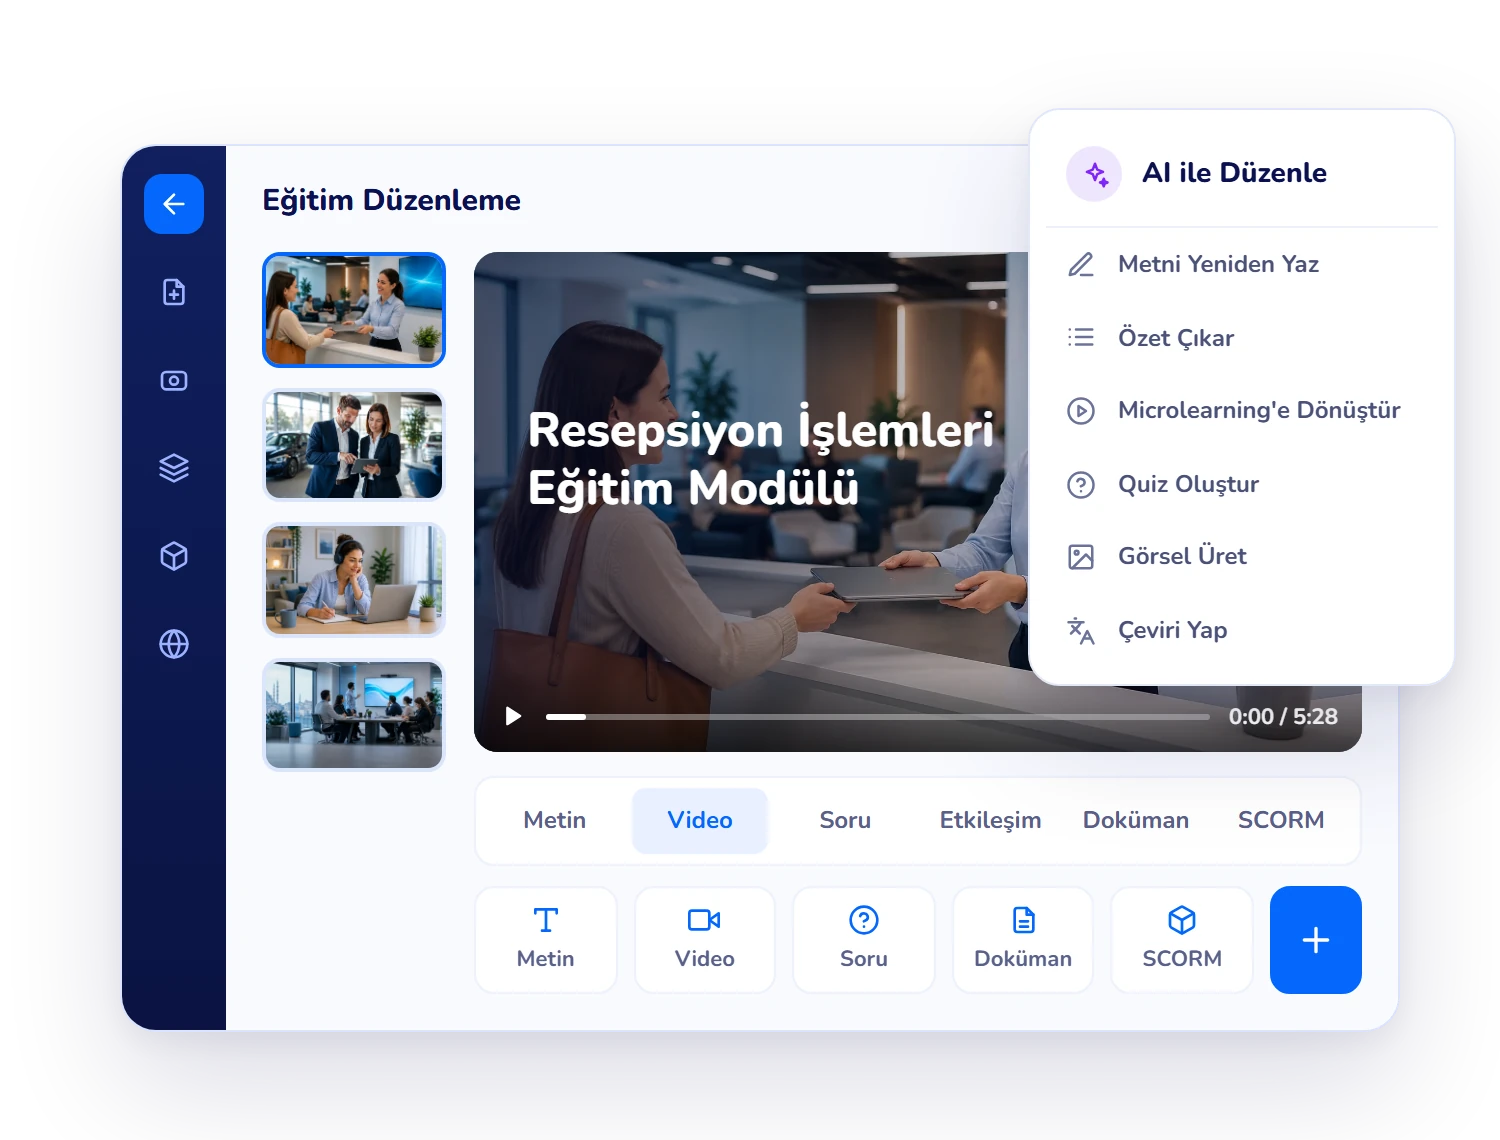
Task: Click Görsel Üret menu entry
Action: click(1241, 556)
